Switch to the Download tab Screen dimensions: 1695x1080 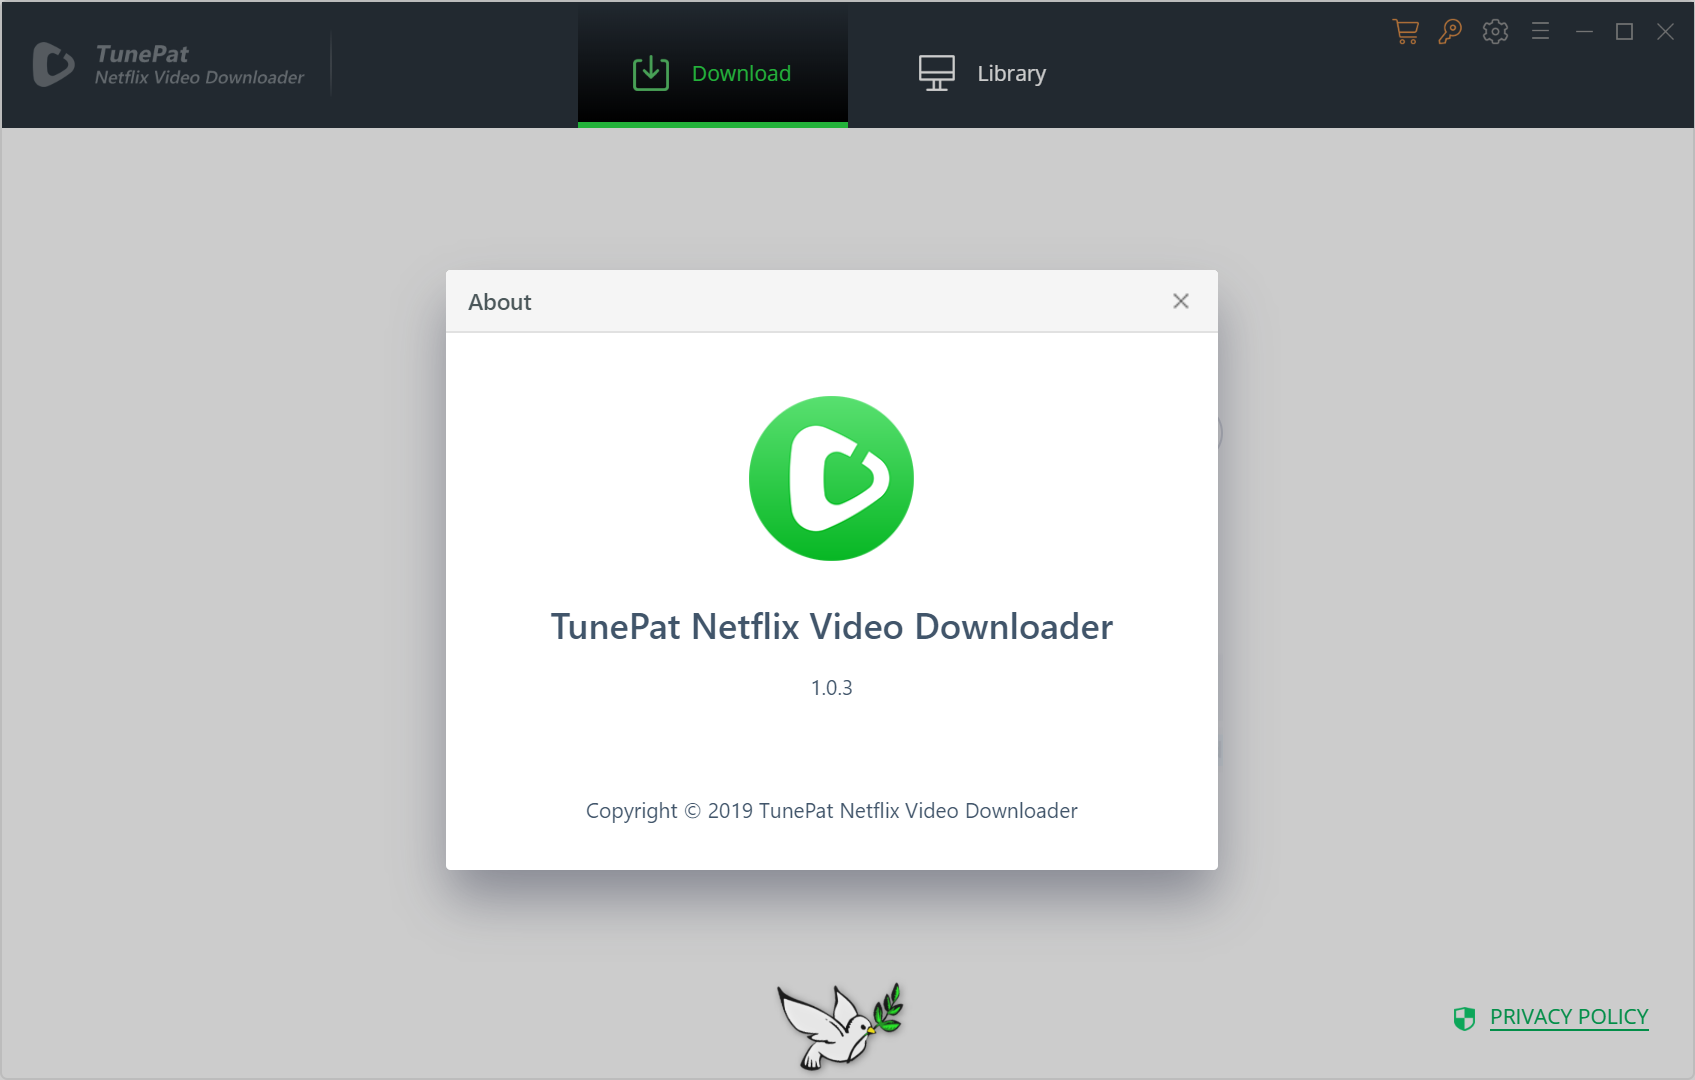(713, 66)
